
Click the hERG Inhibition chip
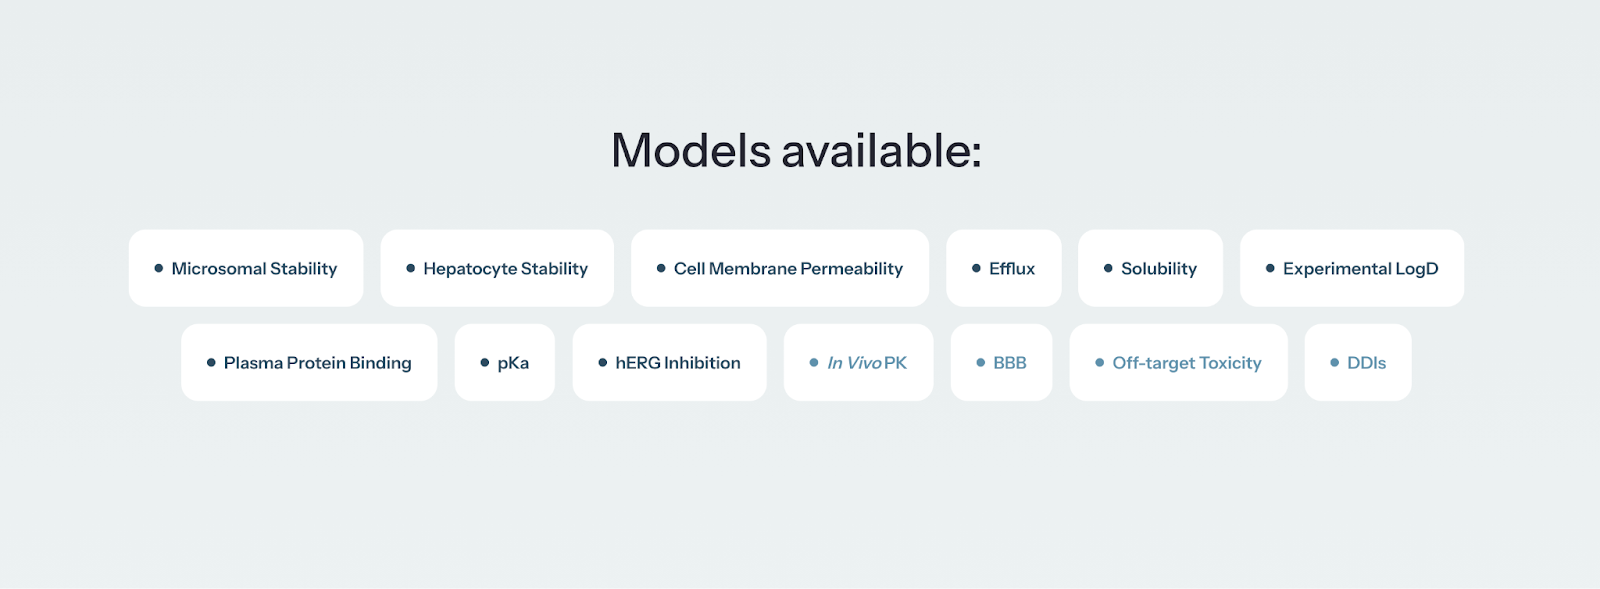point(670,362)
